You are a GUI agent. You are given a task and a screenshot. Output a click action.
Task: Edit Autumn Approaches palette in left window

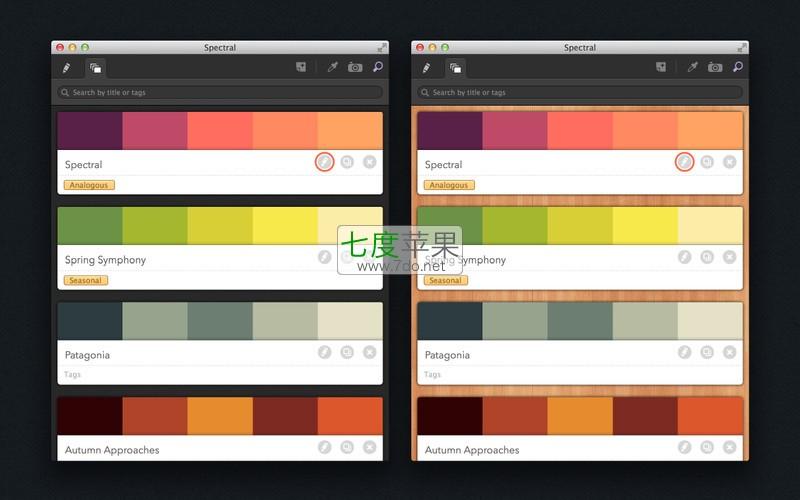[324, 447]
